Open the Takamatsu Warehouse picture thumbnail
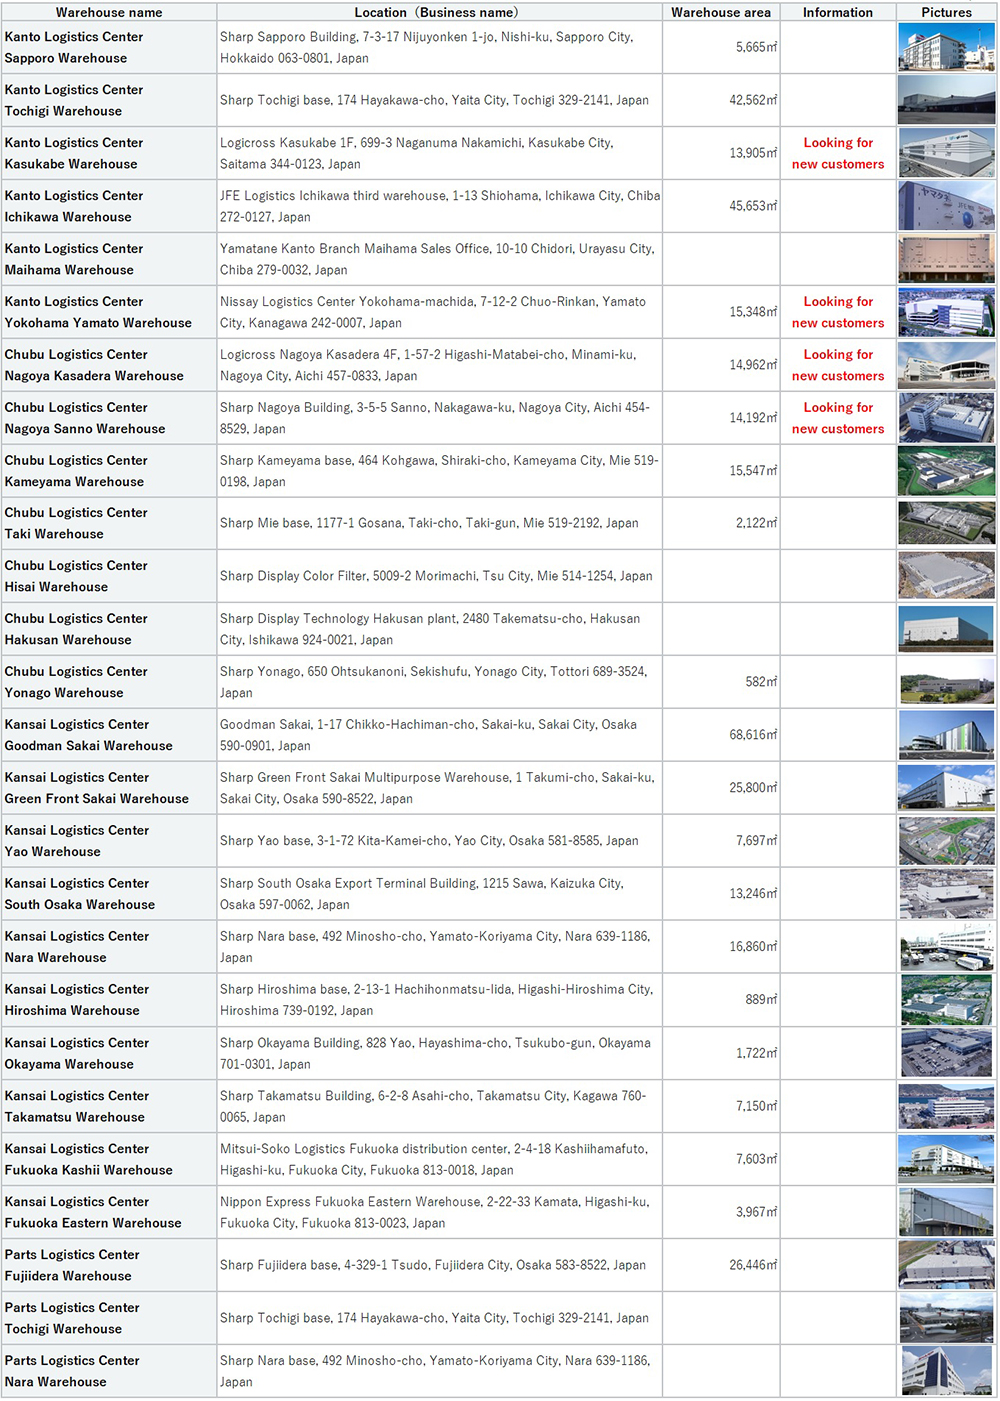1000x1401 pixels. [946, 1106]
